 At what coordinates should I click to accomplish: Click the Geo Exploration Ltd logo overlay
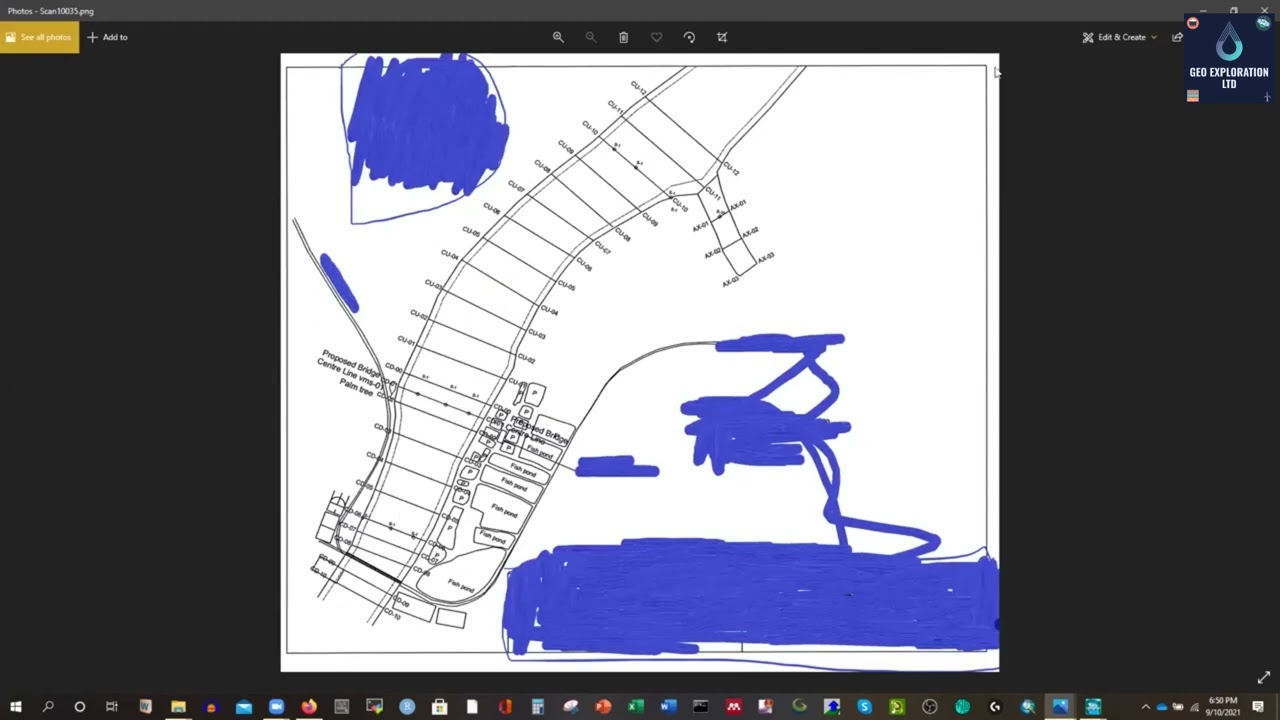click(1229, 58)
